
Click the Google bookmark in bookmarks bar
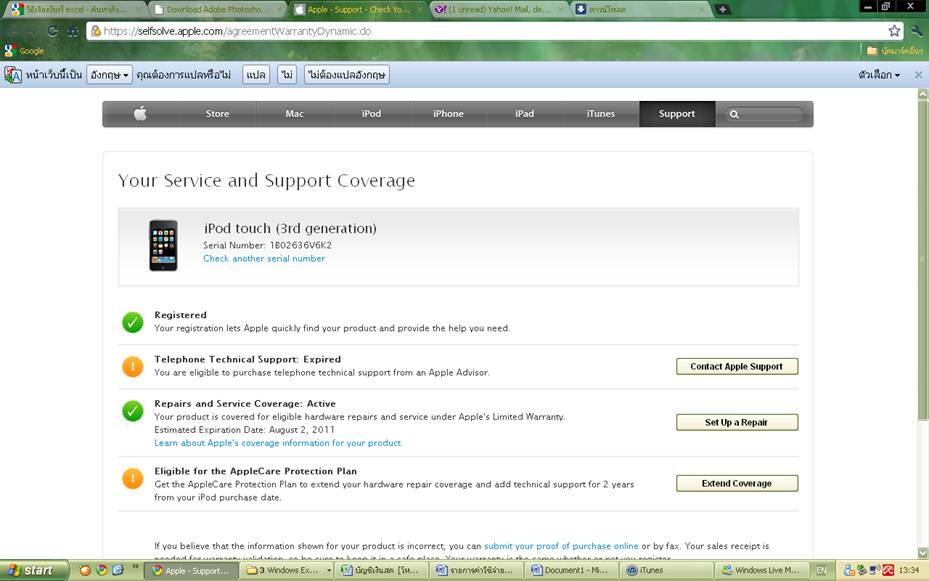coord(24,51)
